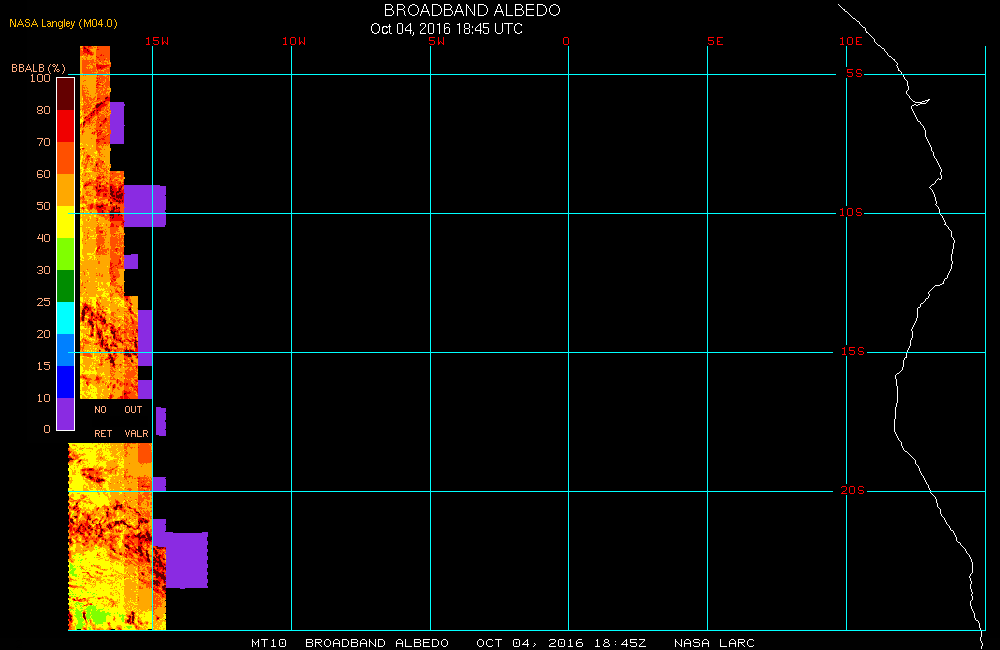Click the green albedo patch at bottom left
The width and height of the screenshot is (1000, 650).
[x=94, y=616]
